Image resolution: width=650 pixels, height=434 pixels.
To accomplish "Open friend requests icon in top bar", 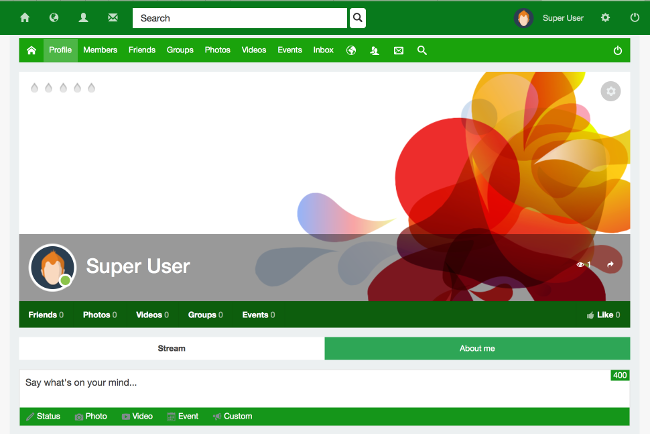I will [x=83, y=18].
